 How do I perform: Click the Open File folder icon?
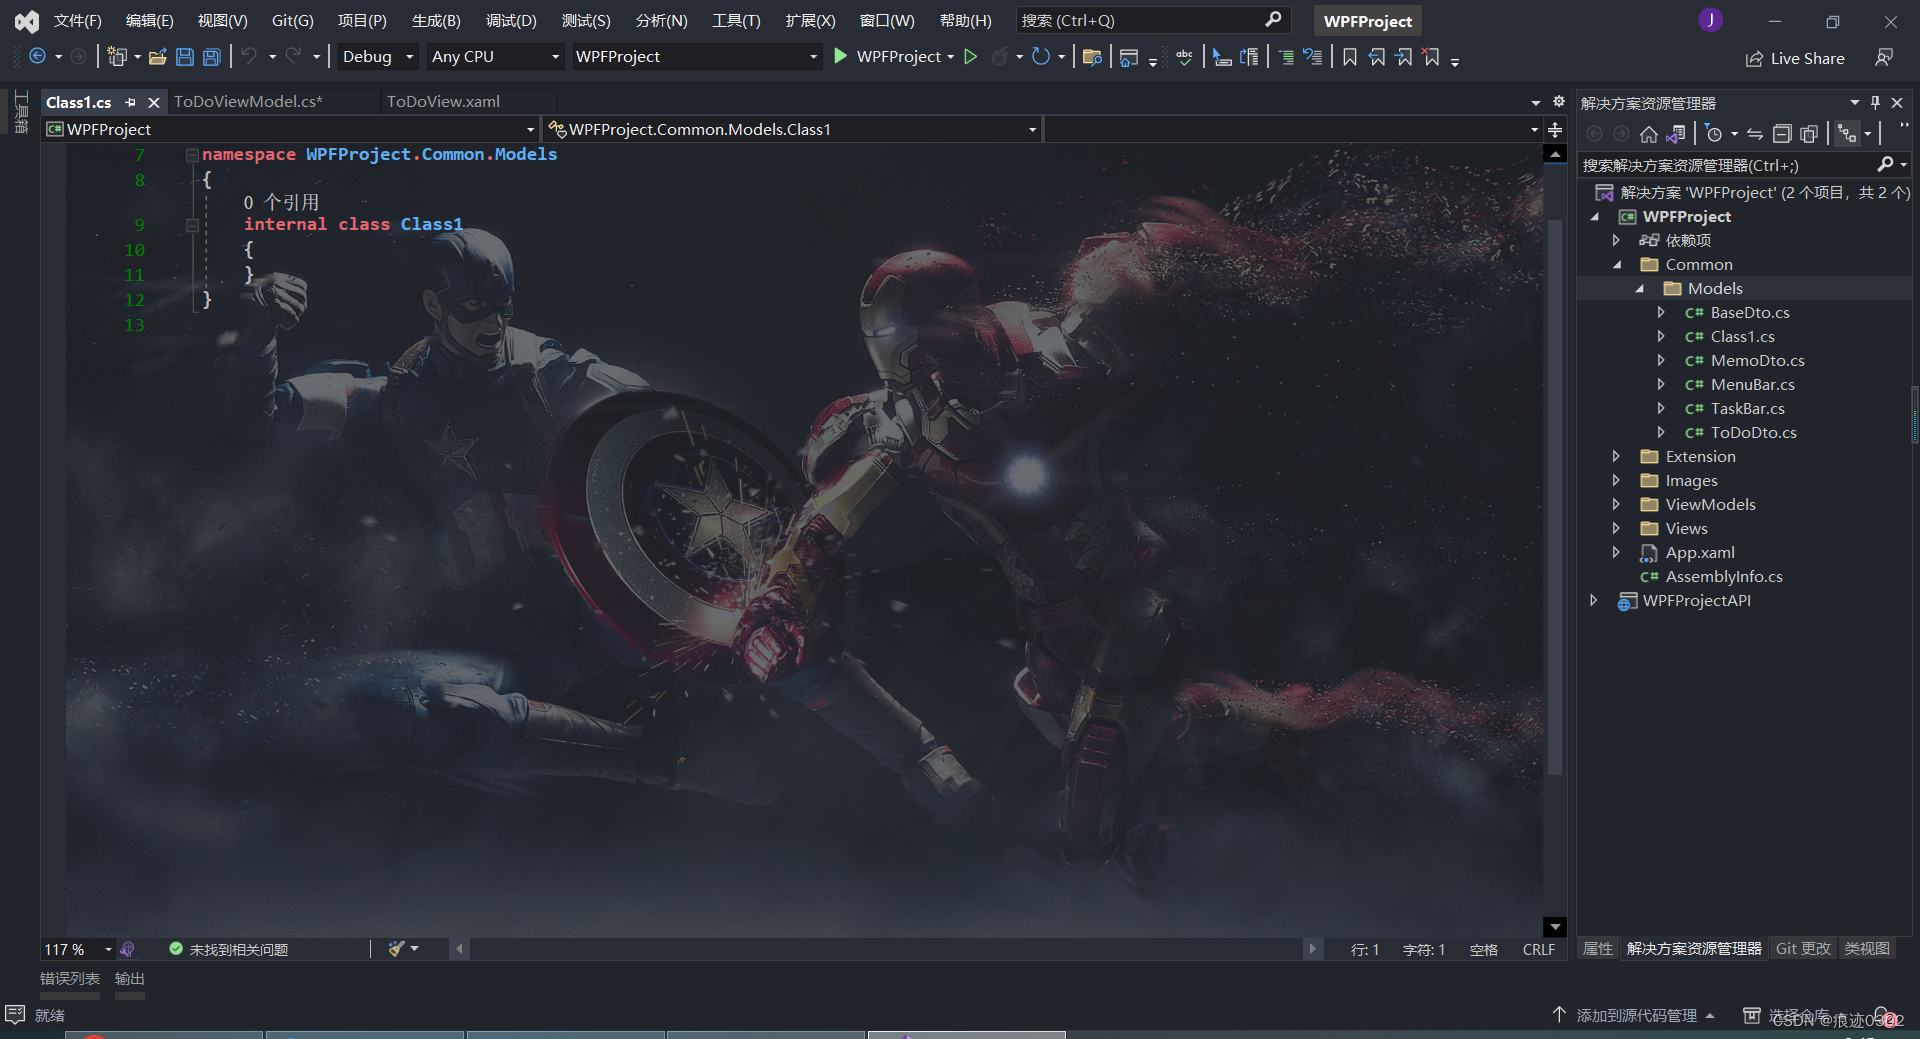157,57
